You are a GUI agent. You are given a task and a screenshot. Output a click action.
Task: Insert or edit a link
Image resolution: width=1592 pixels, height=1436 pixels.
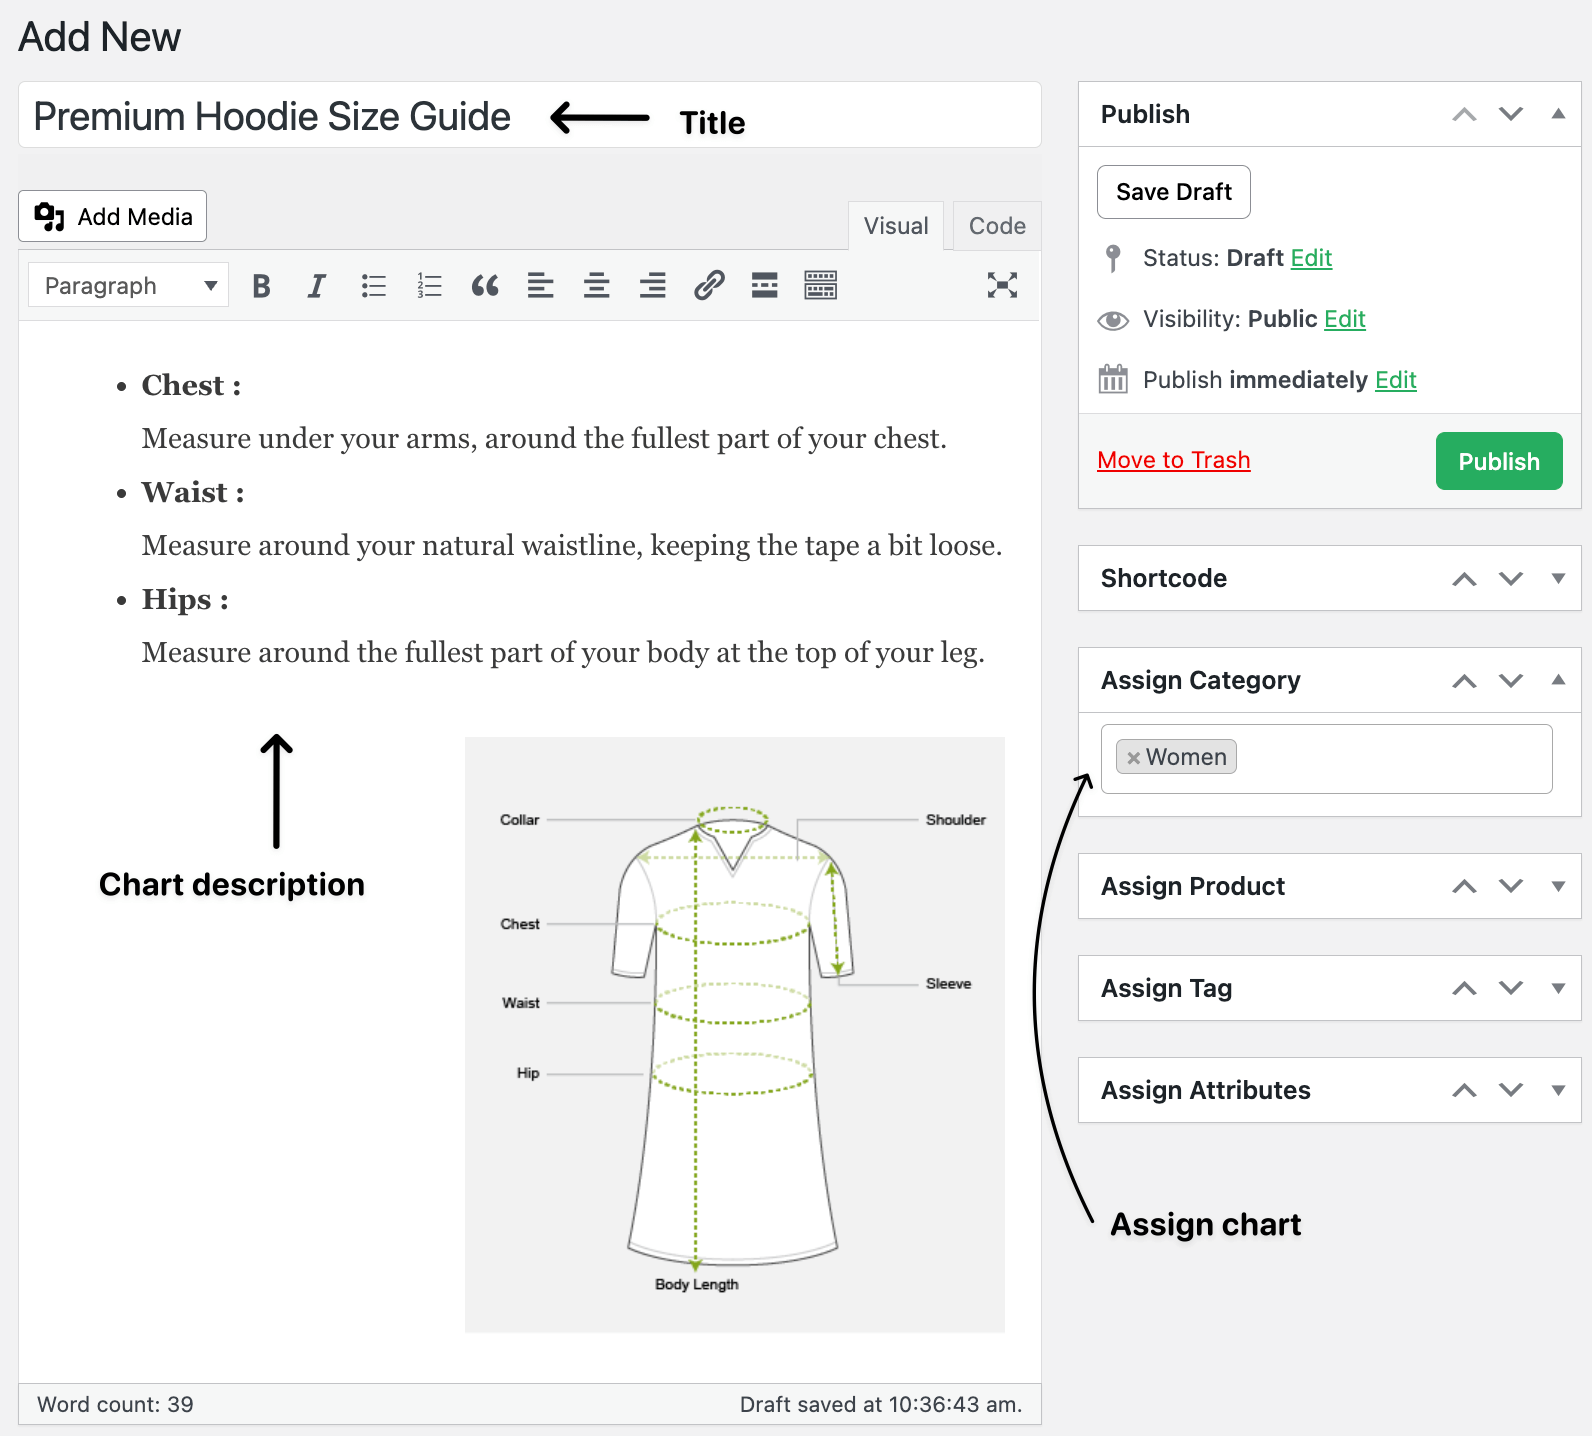(709, 286)
